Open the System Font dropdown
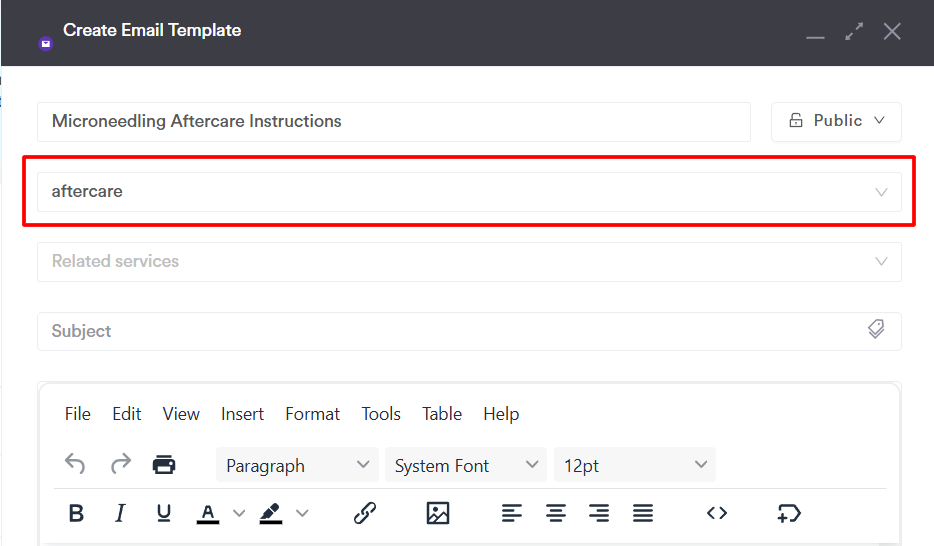Image resolution: width=934 pixels, height=546 pixels. [466, 465]
